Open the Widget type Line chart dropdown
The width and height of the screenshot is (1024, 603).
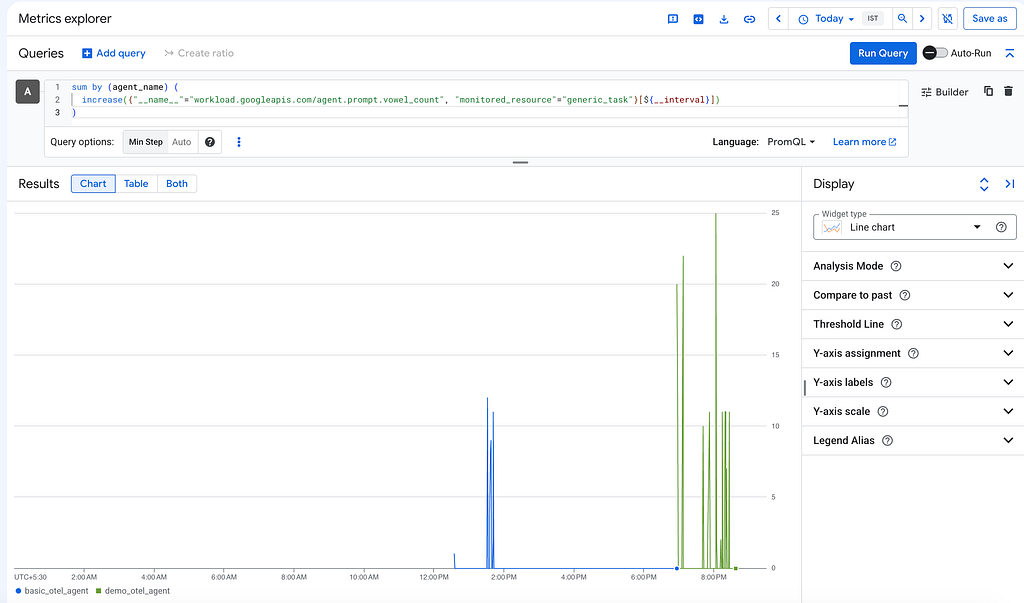(x=914, y=227)
